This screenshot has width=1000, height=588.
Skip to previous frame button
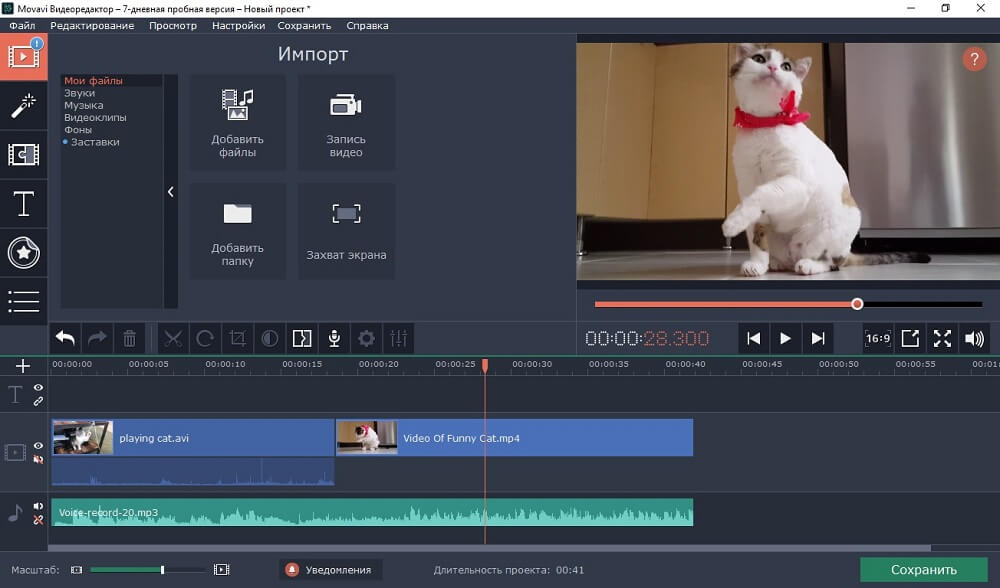tap(753, 338)
